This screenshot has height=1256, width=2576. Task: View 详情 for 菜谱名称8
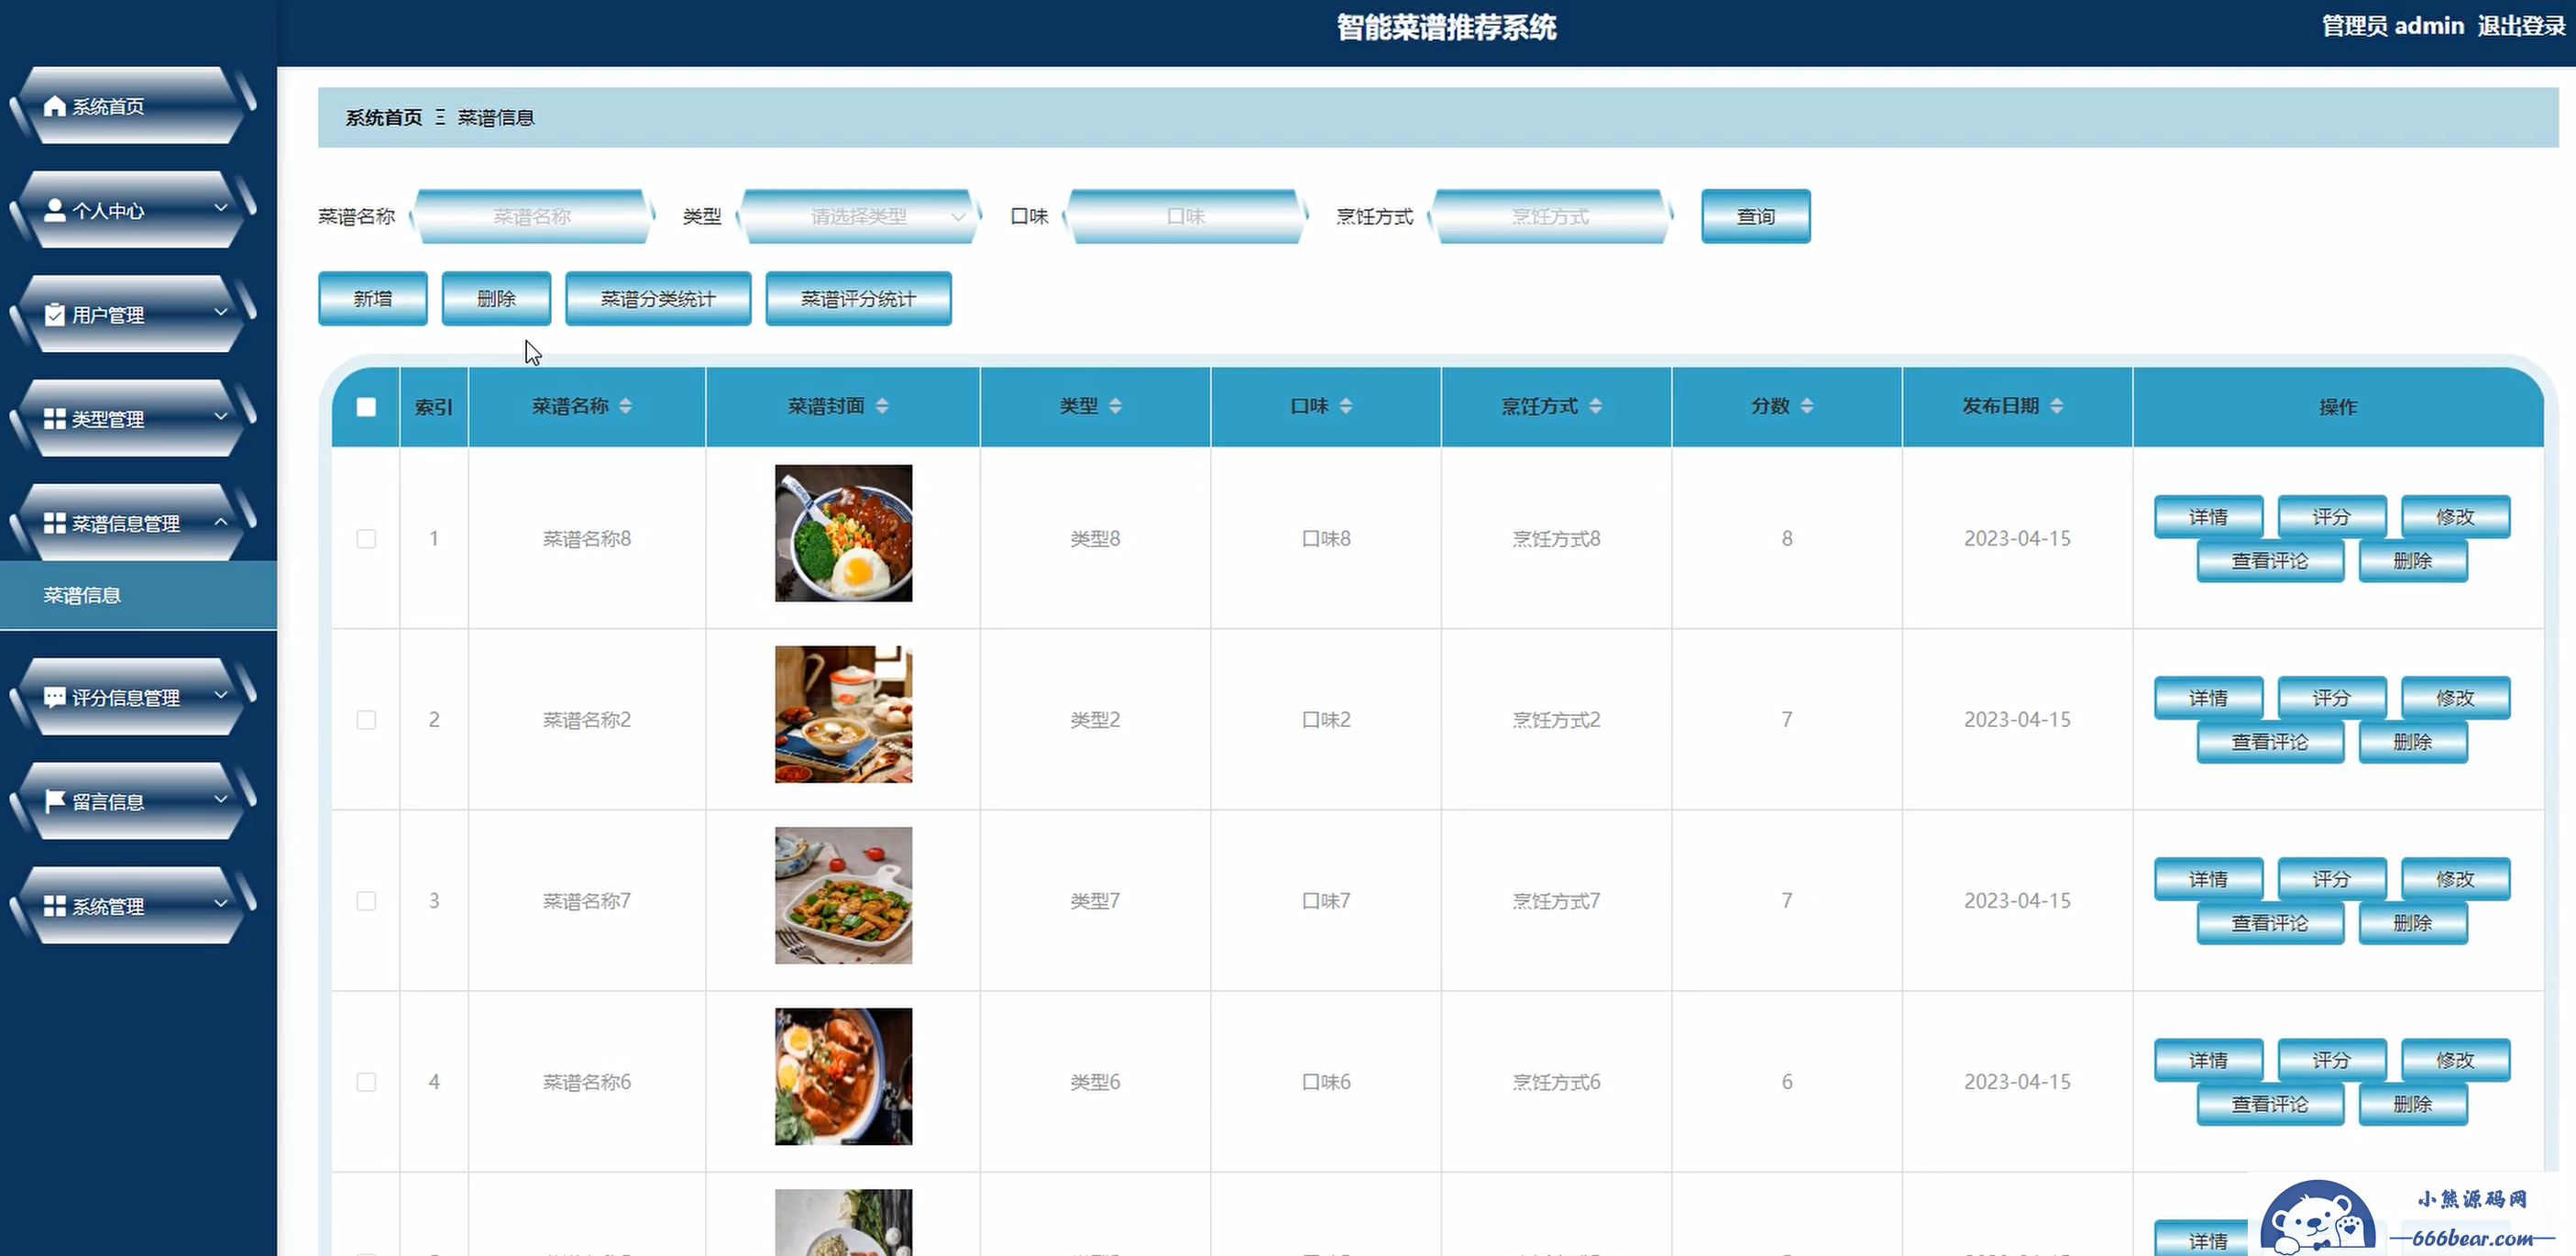(2208, 517)
